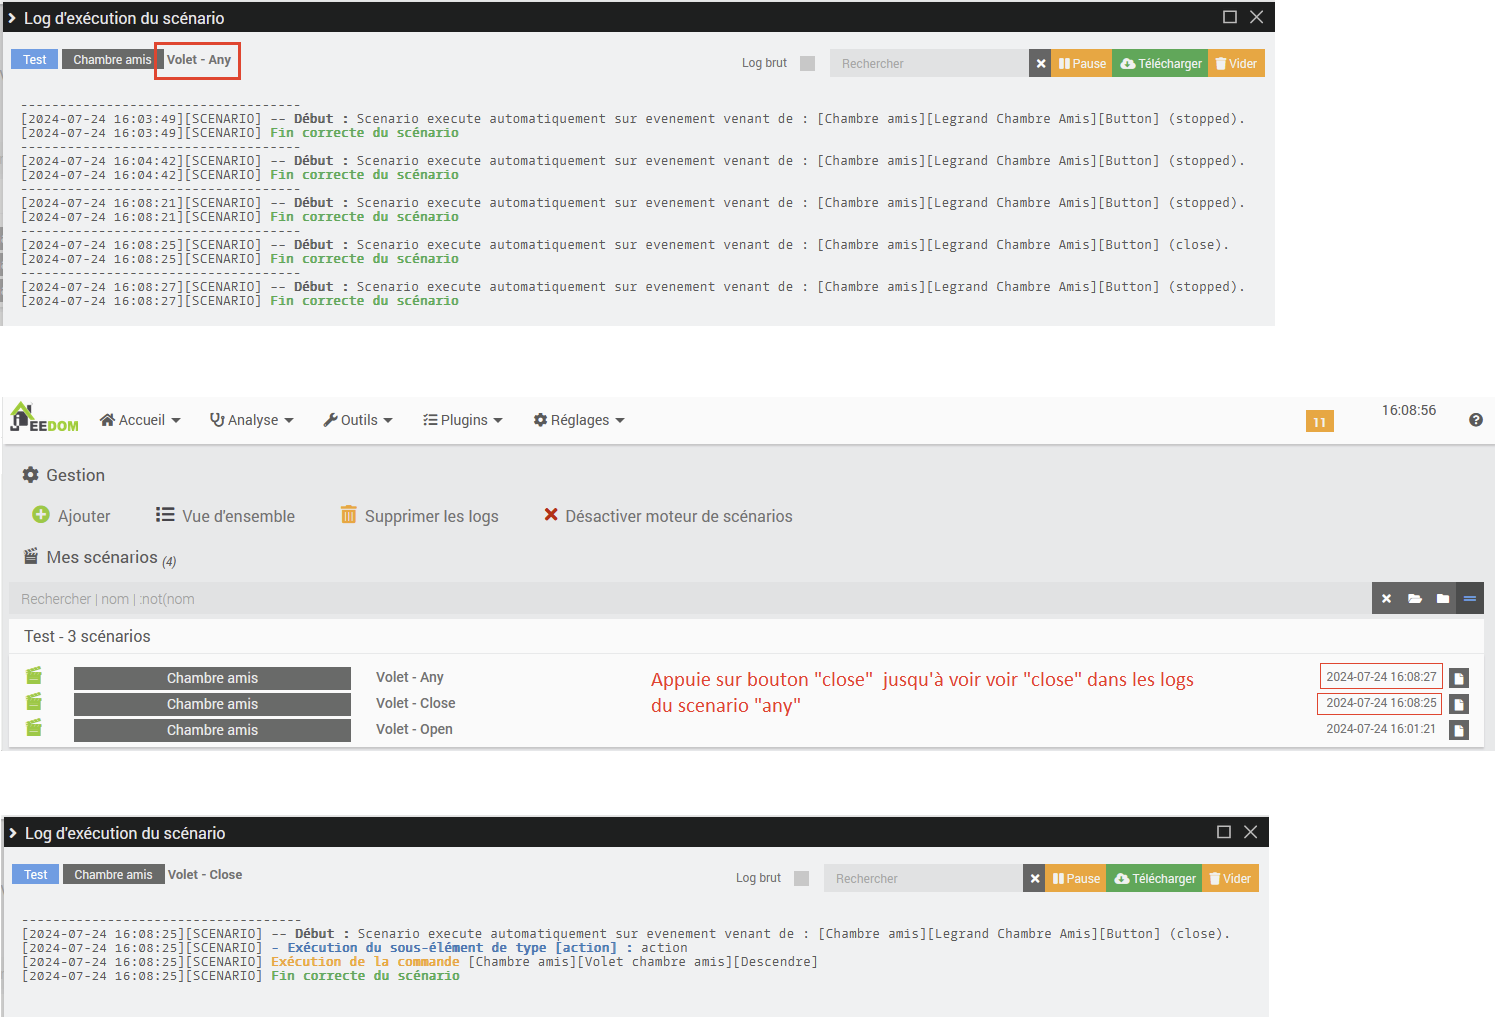Expand the Analyse dropdown menu
The width and height of the screenshot is (1495, 1029).
point(251,420)
